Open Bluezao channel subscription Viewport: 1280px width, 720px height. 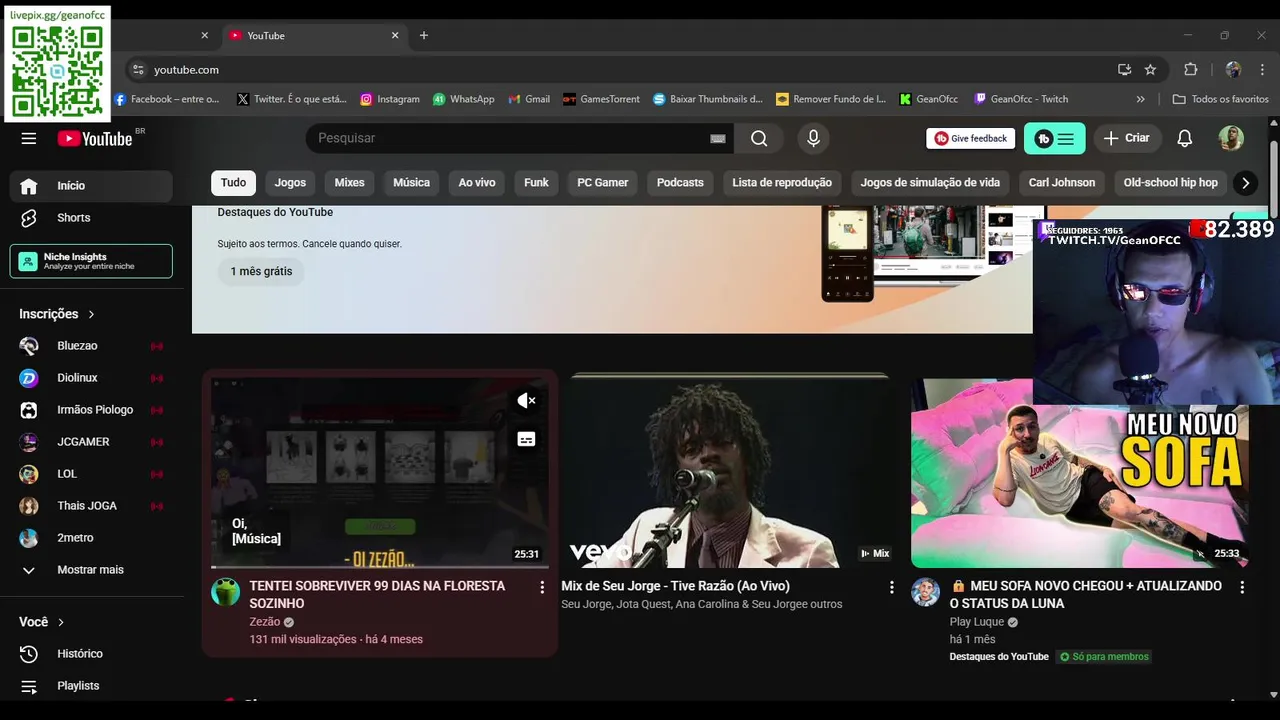(x=91, y=346)
